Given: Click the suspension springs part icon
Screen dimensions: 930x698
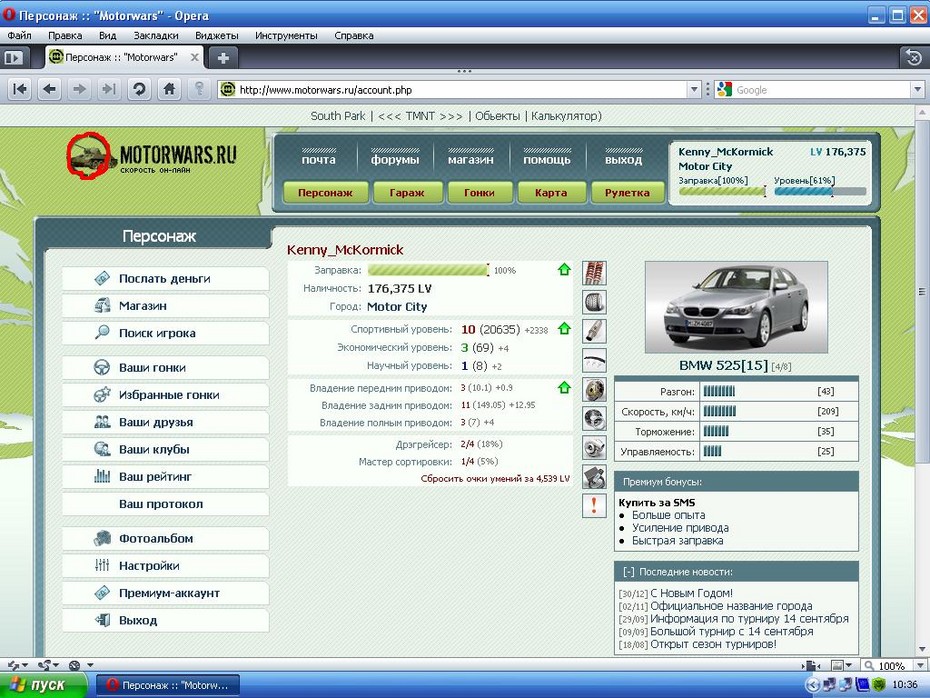Looking at the screenshot, I should (x=594, y=273).
